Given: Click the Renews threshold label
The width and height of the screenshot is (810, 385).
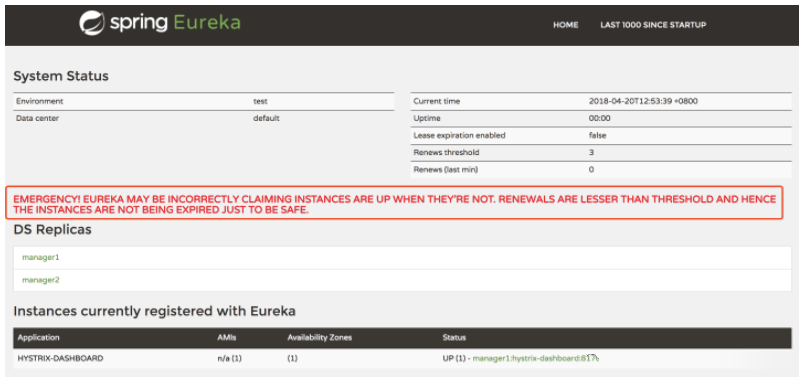Looking at the screenshot, I should point(446,152).
